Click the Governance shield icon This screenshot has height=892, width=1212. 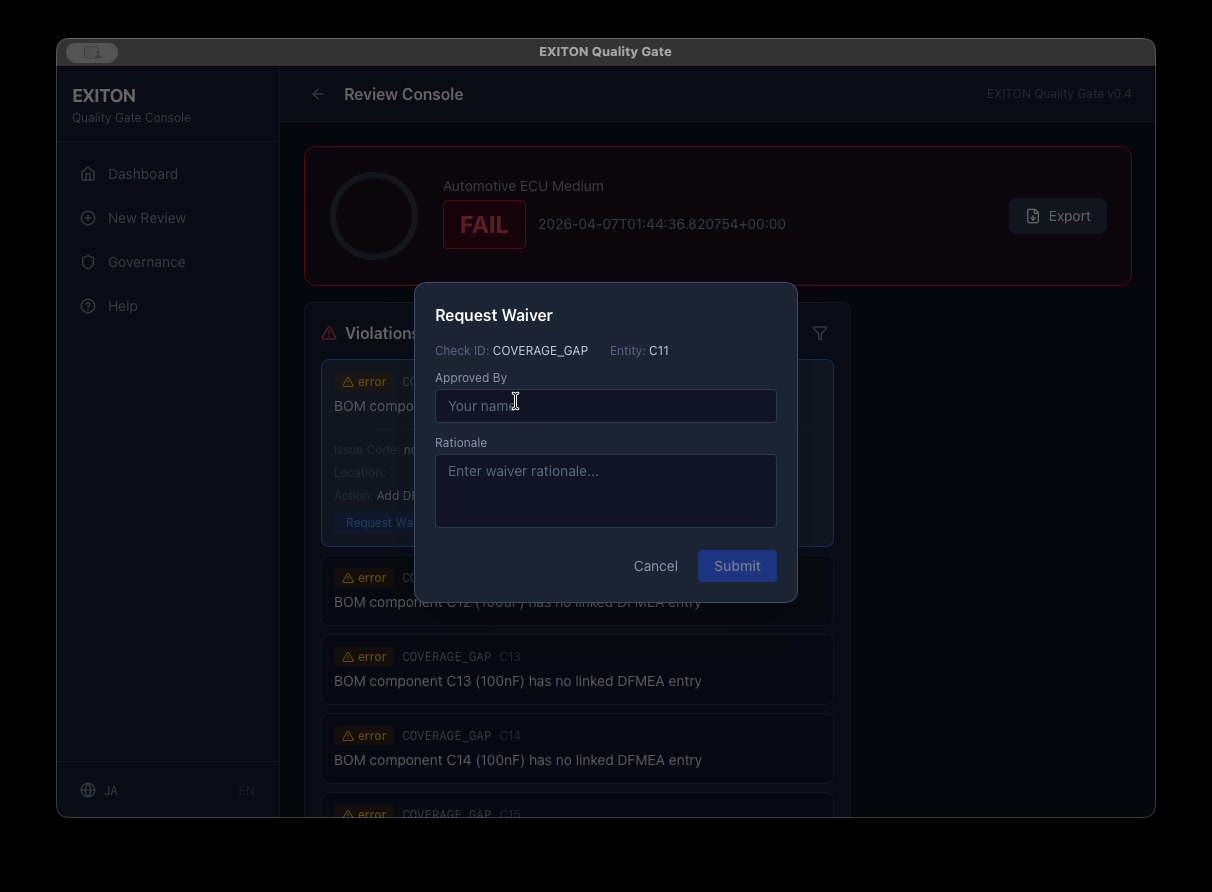[x=88, y=262]
